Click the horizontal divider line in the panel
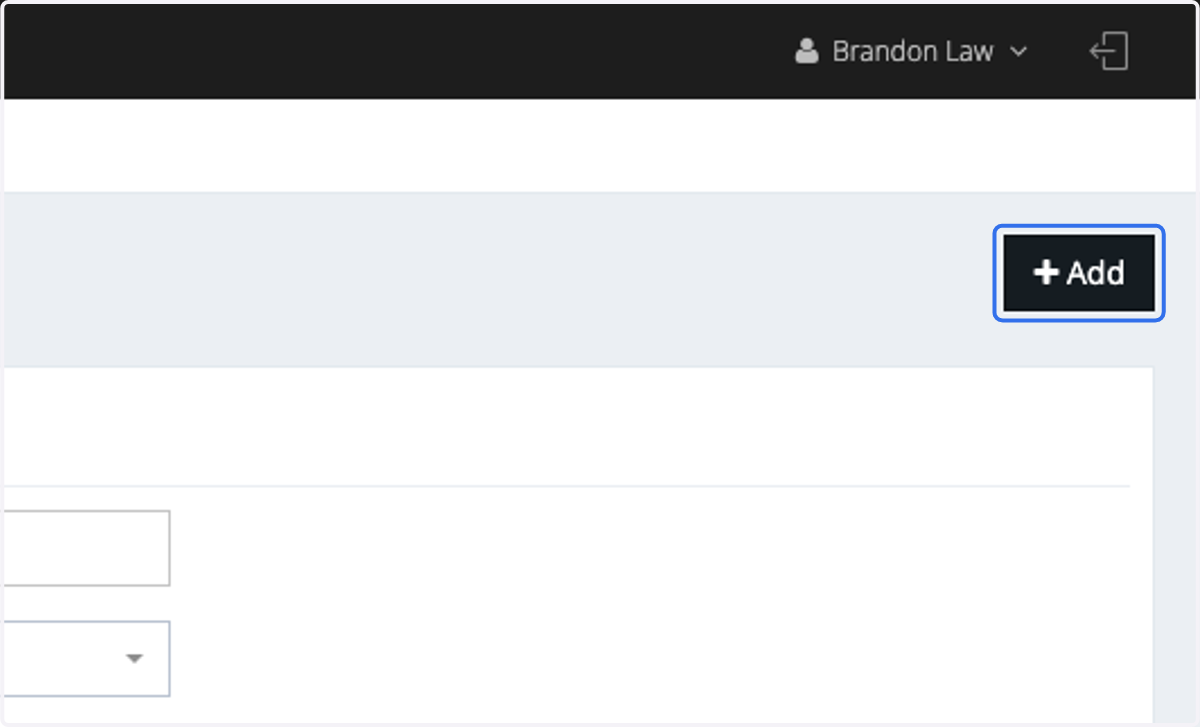The image size is (1200, 727). click(x=565, y=486)
